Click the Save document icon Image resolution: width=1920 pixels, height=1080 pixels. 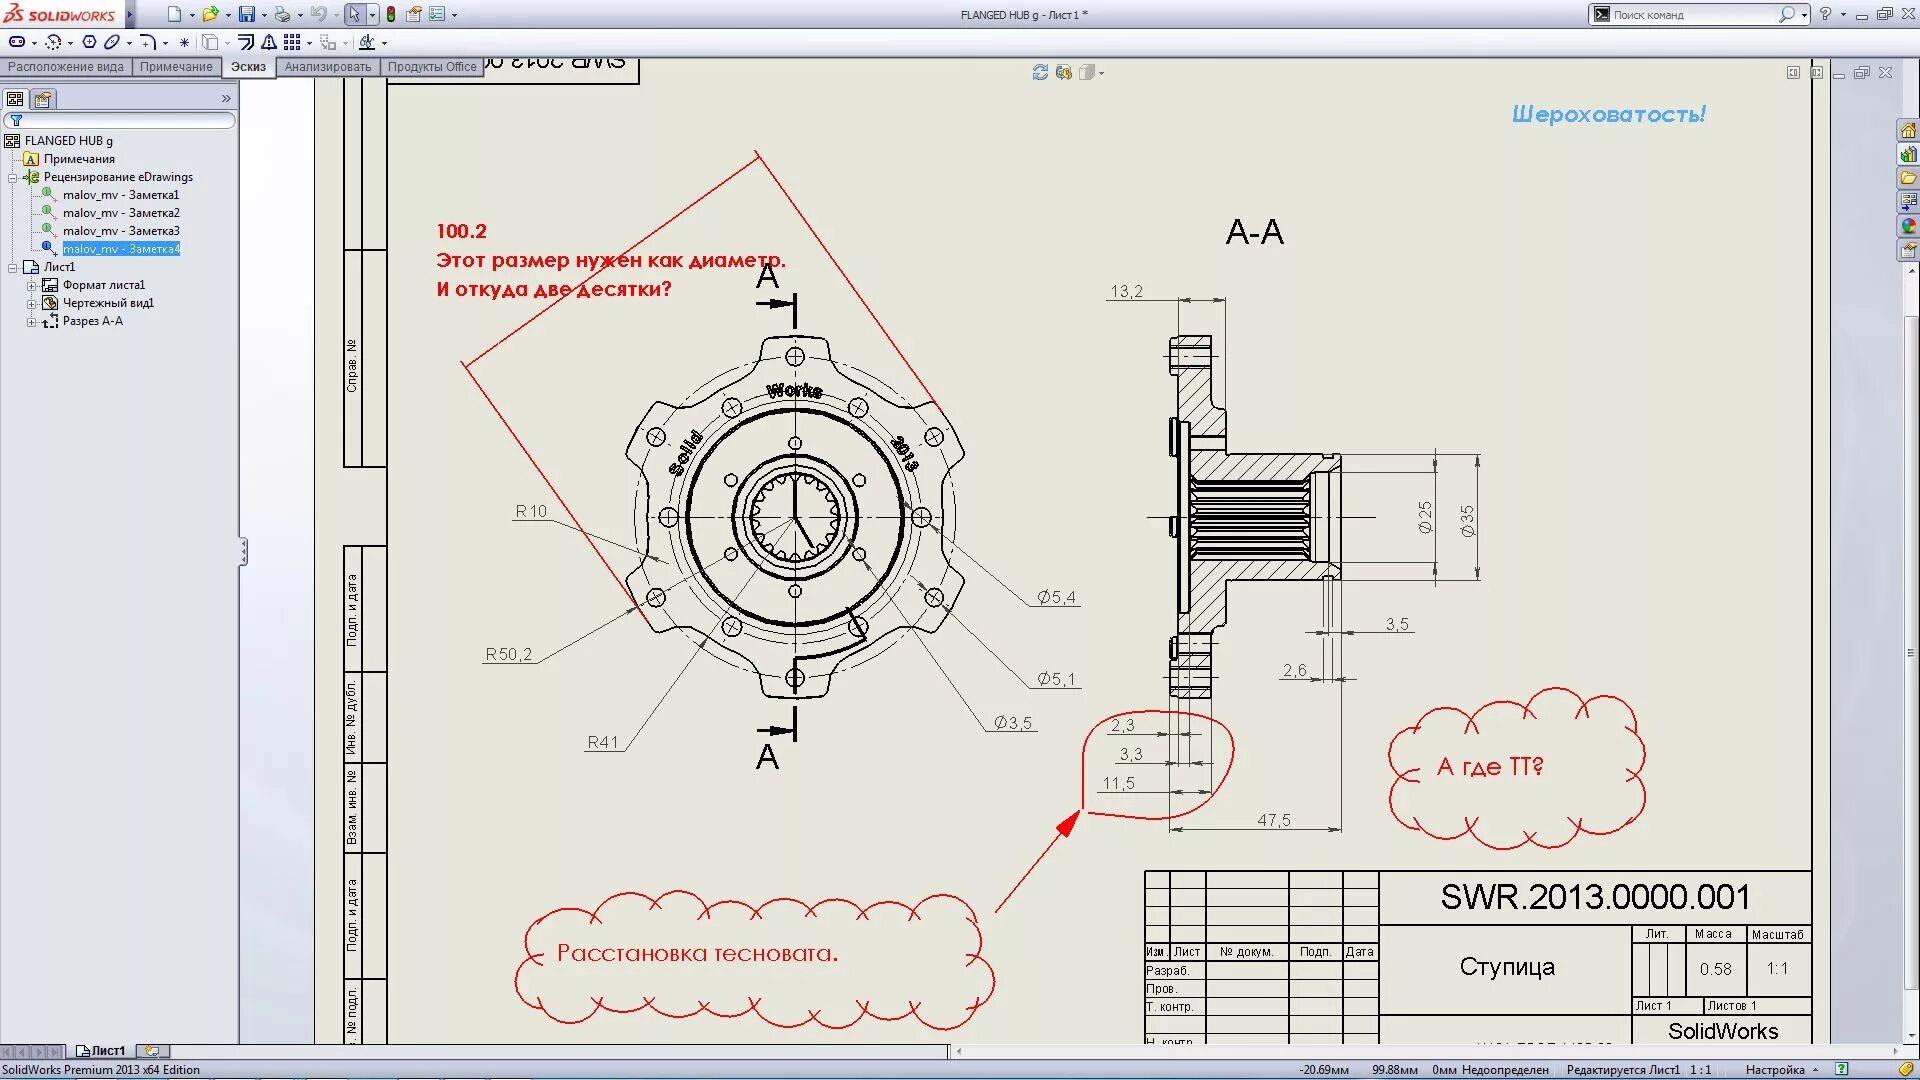coord(246,14)
